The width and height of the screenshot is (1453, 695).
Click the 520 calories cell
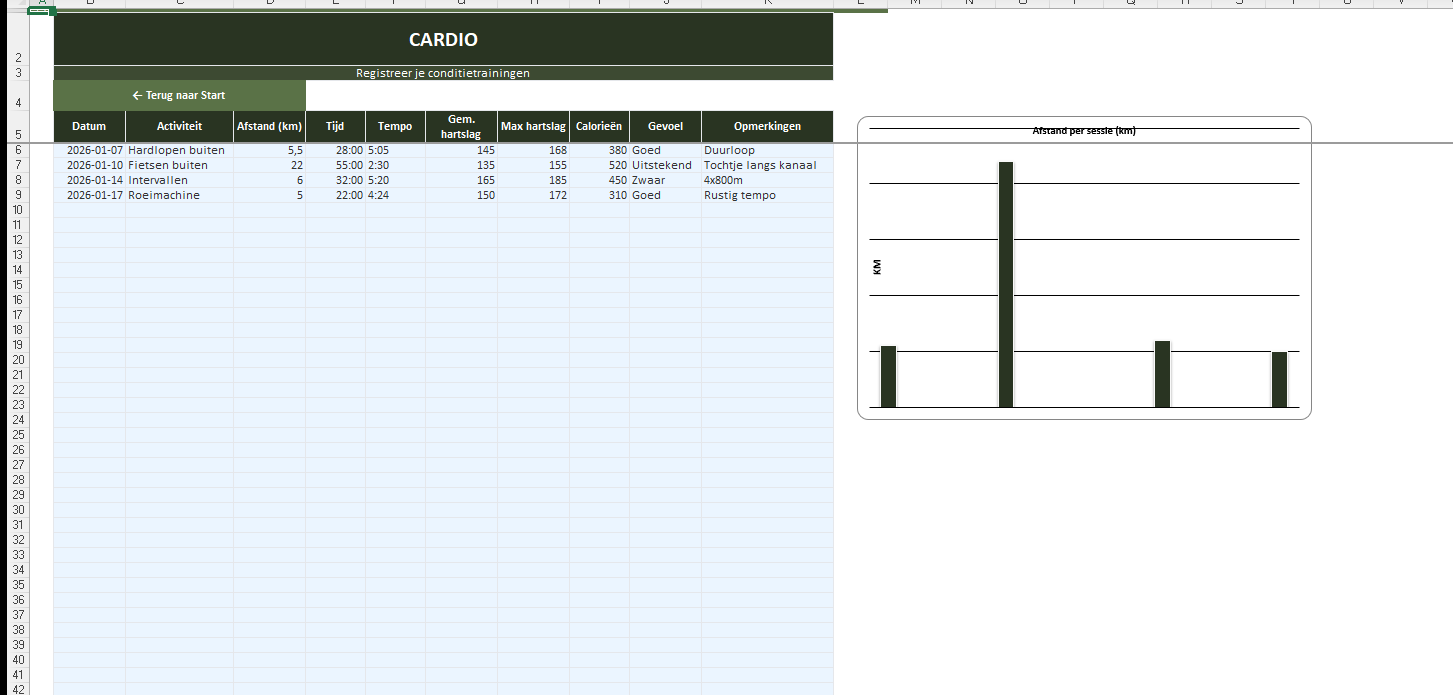[599, 165]
